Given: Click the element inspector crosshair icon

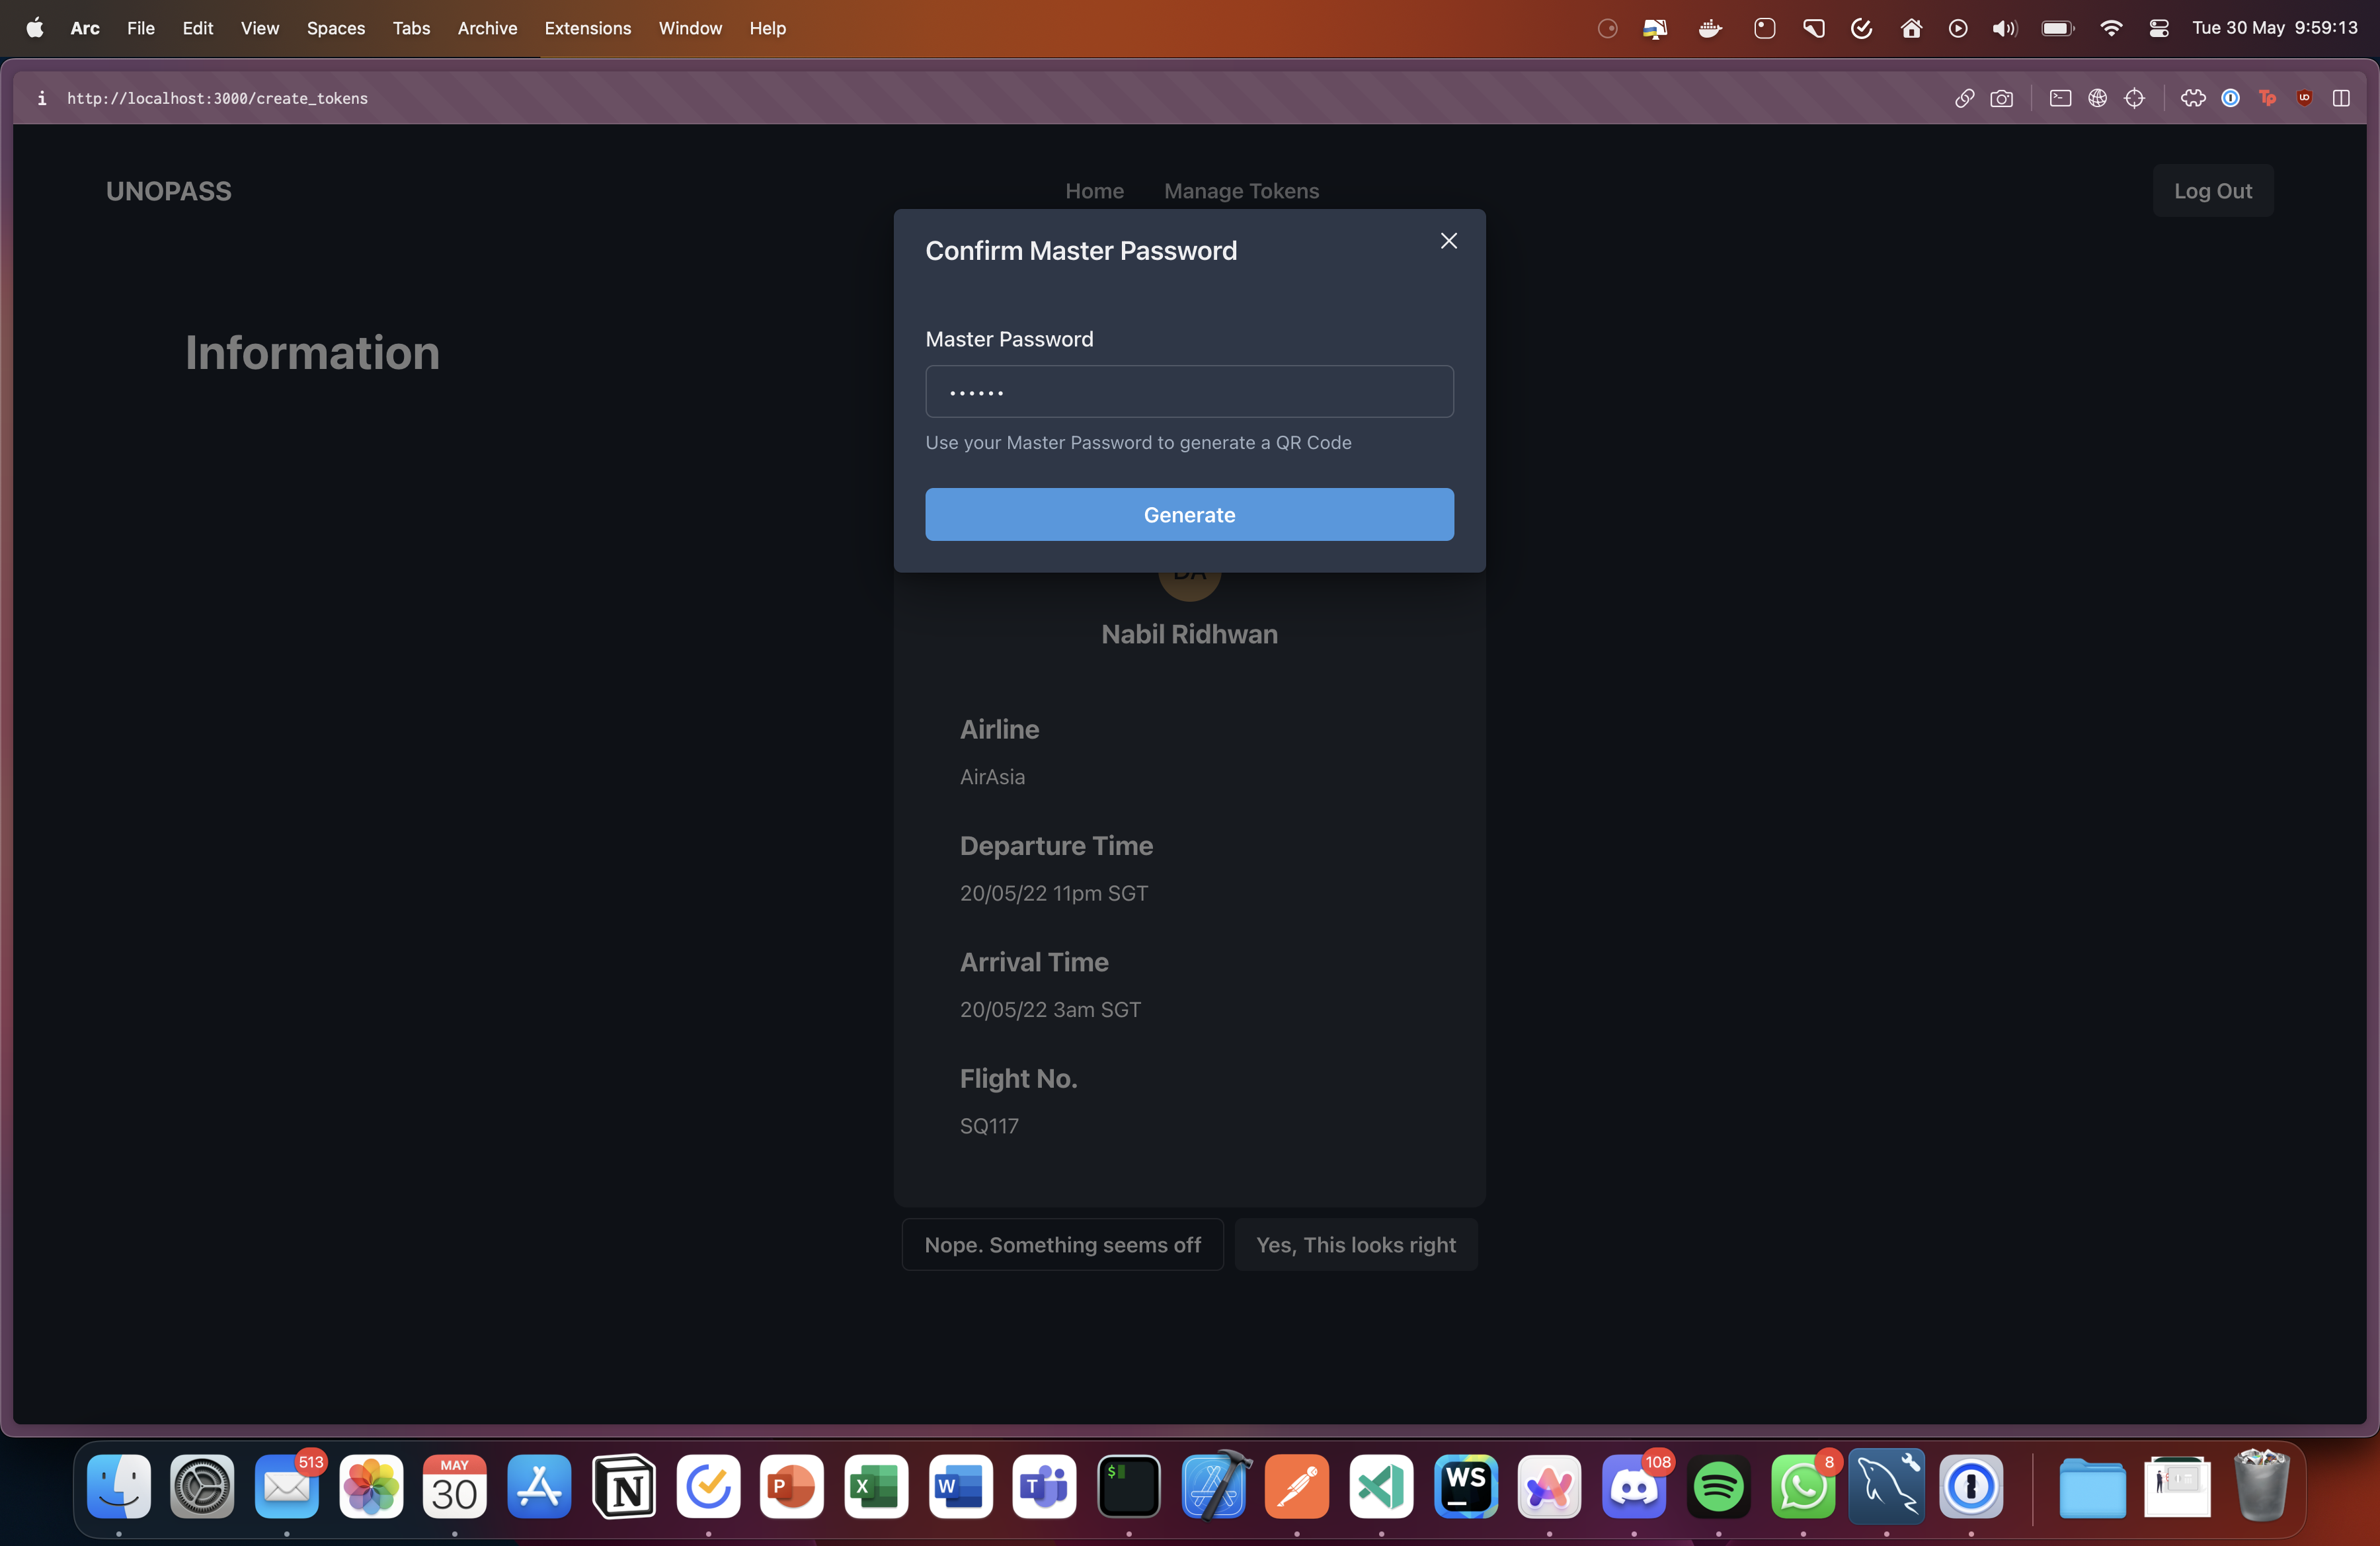Looking at the screenshot, I should pos(2134,98).
